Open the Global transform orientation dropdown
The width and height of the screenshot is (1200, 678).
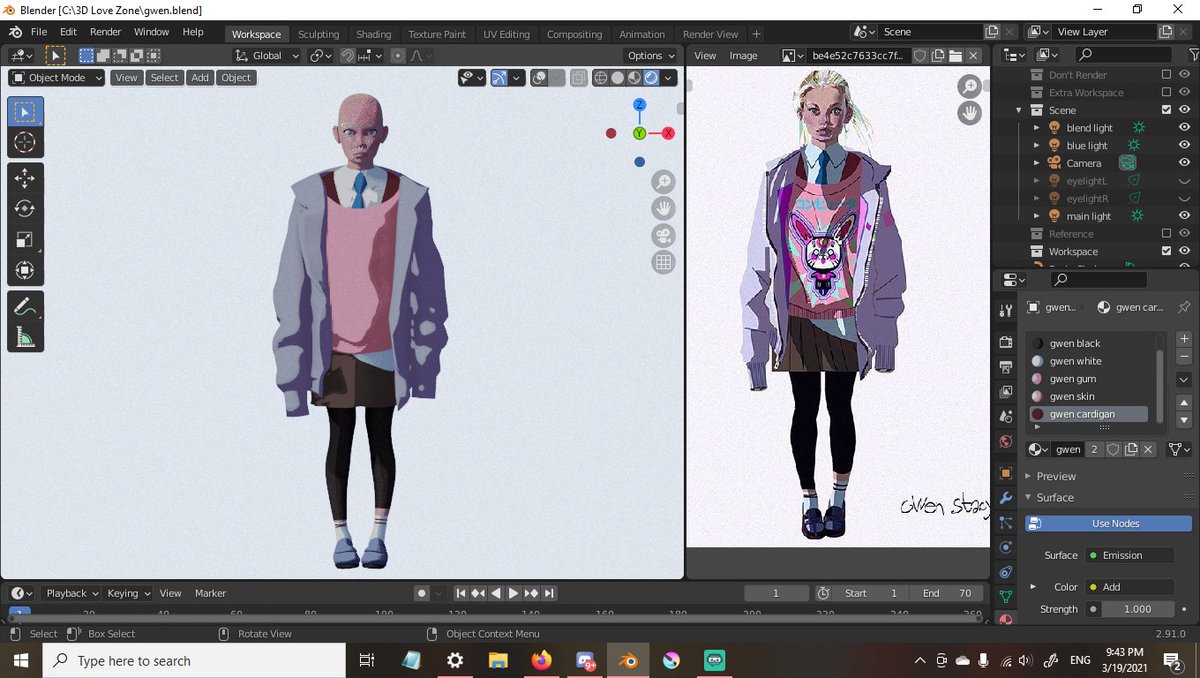click(265, 55)
